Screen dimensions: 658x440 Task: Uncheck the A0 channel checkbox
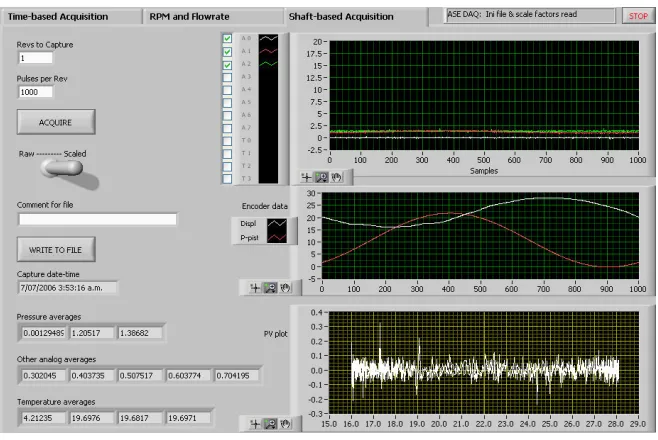(x=227, y=39)
